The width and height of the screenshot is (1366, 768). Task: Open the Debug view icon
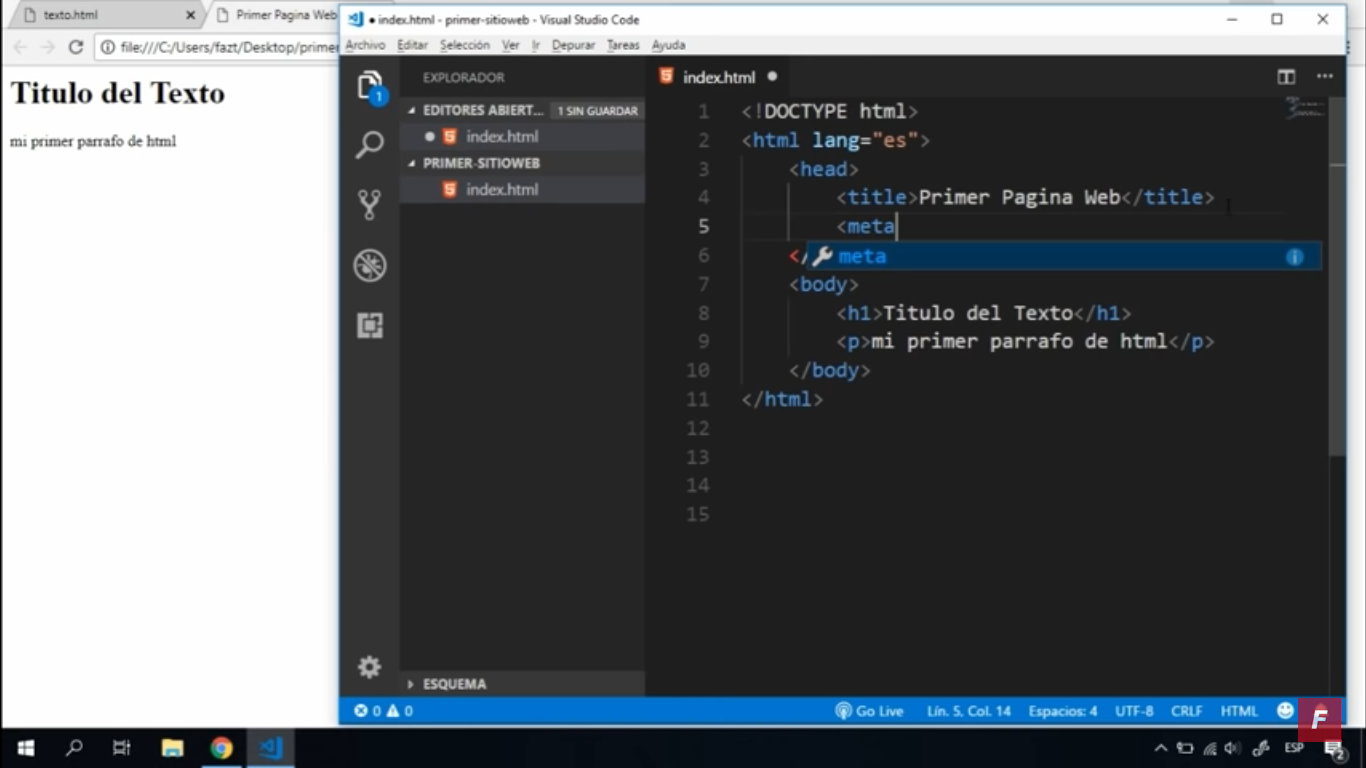point(370,265)
